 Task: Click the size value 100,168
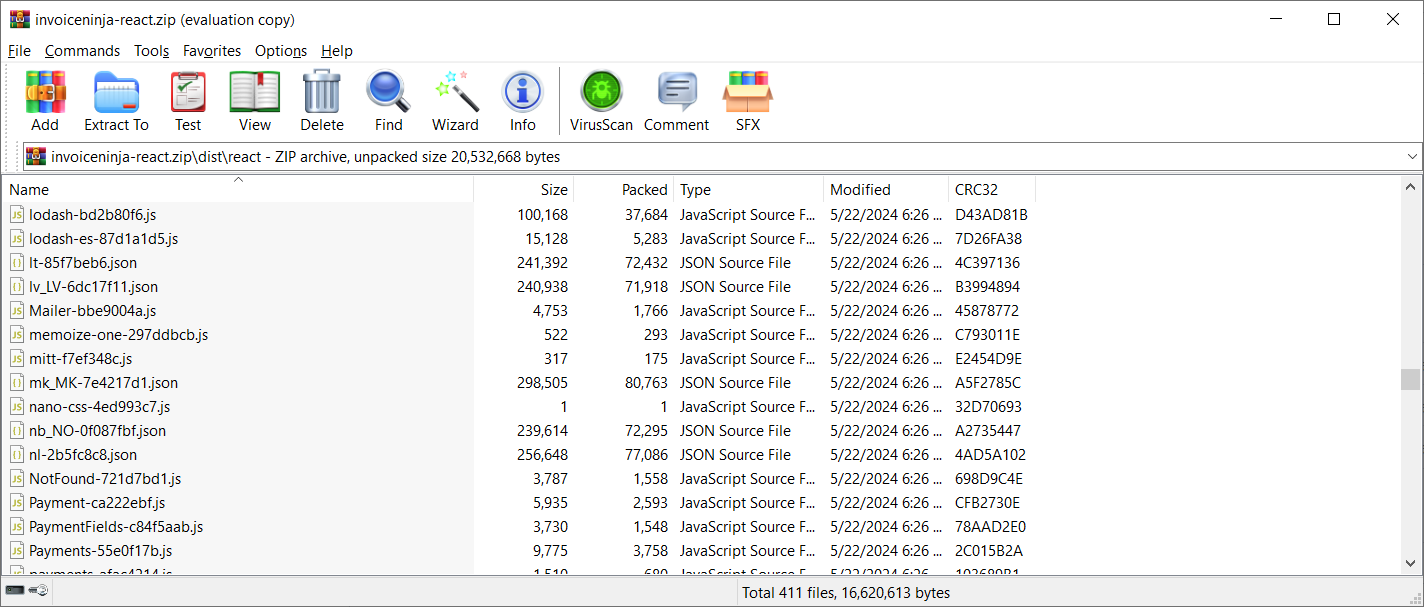tap(543, 214)
